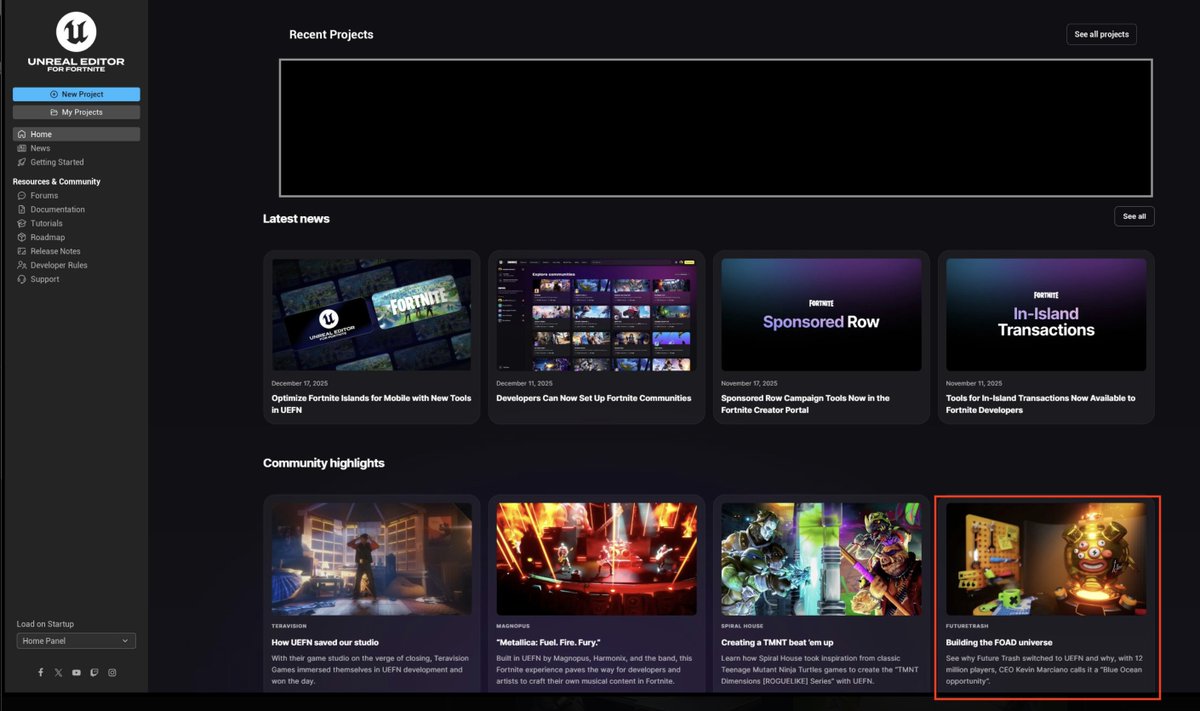
Task: Click the notes icon beside Release Notes
Action: (22, 252)
